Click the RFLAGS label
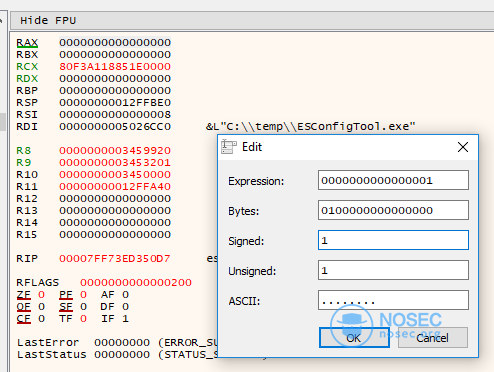Viewport: 494px width, 372px height. tap(38, 283)
